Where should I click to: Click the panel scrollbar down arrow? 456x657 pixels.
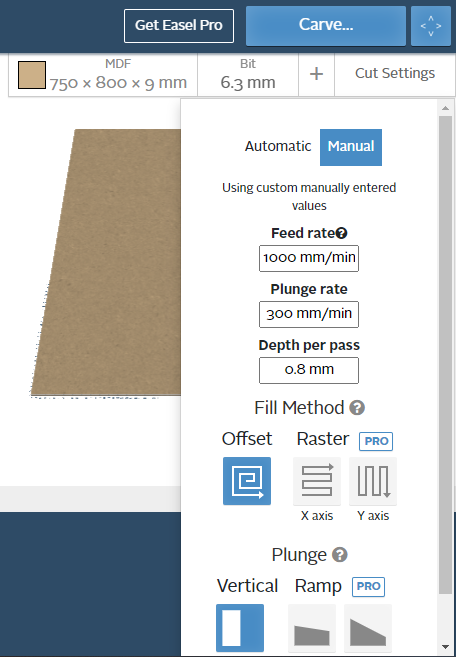coord(446,647)
